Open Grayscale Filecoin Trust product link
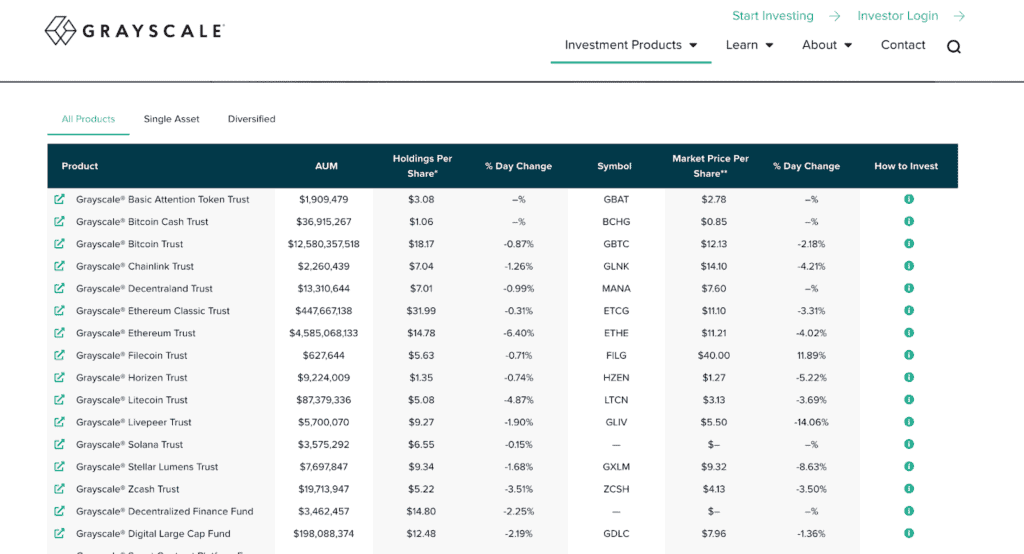 131,355
